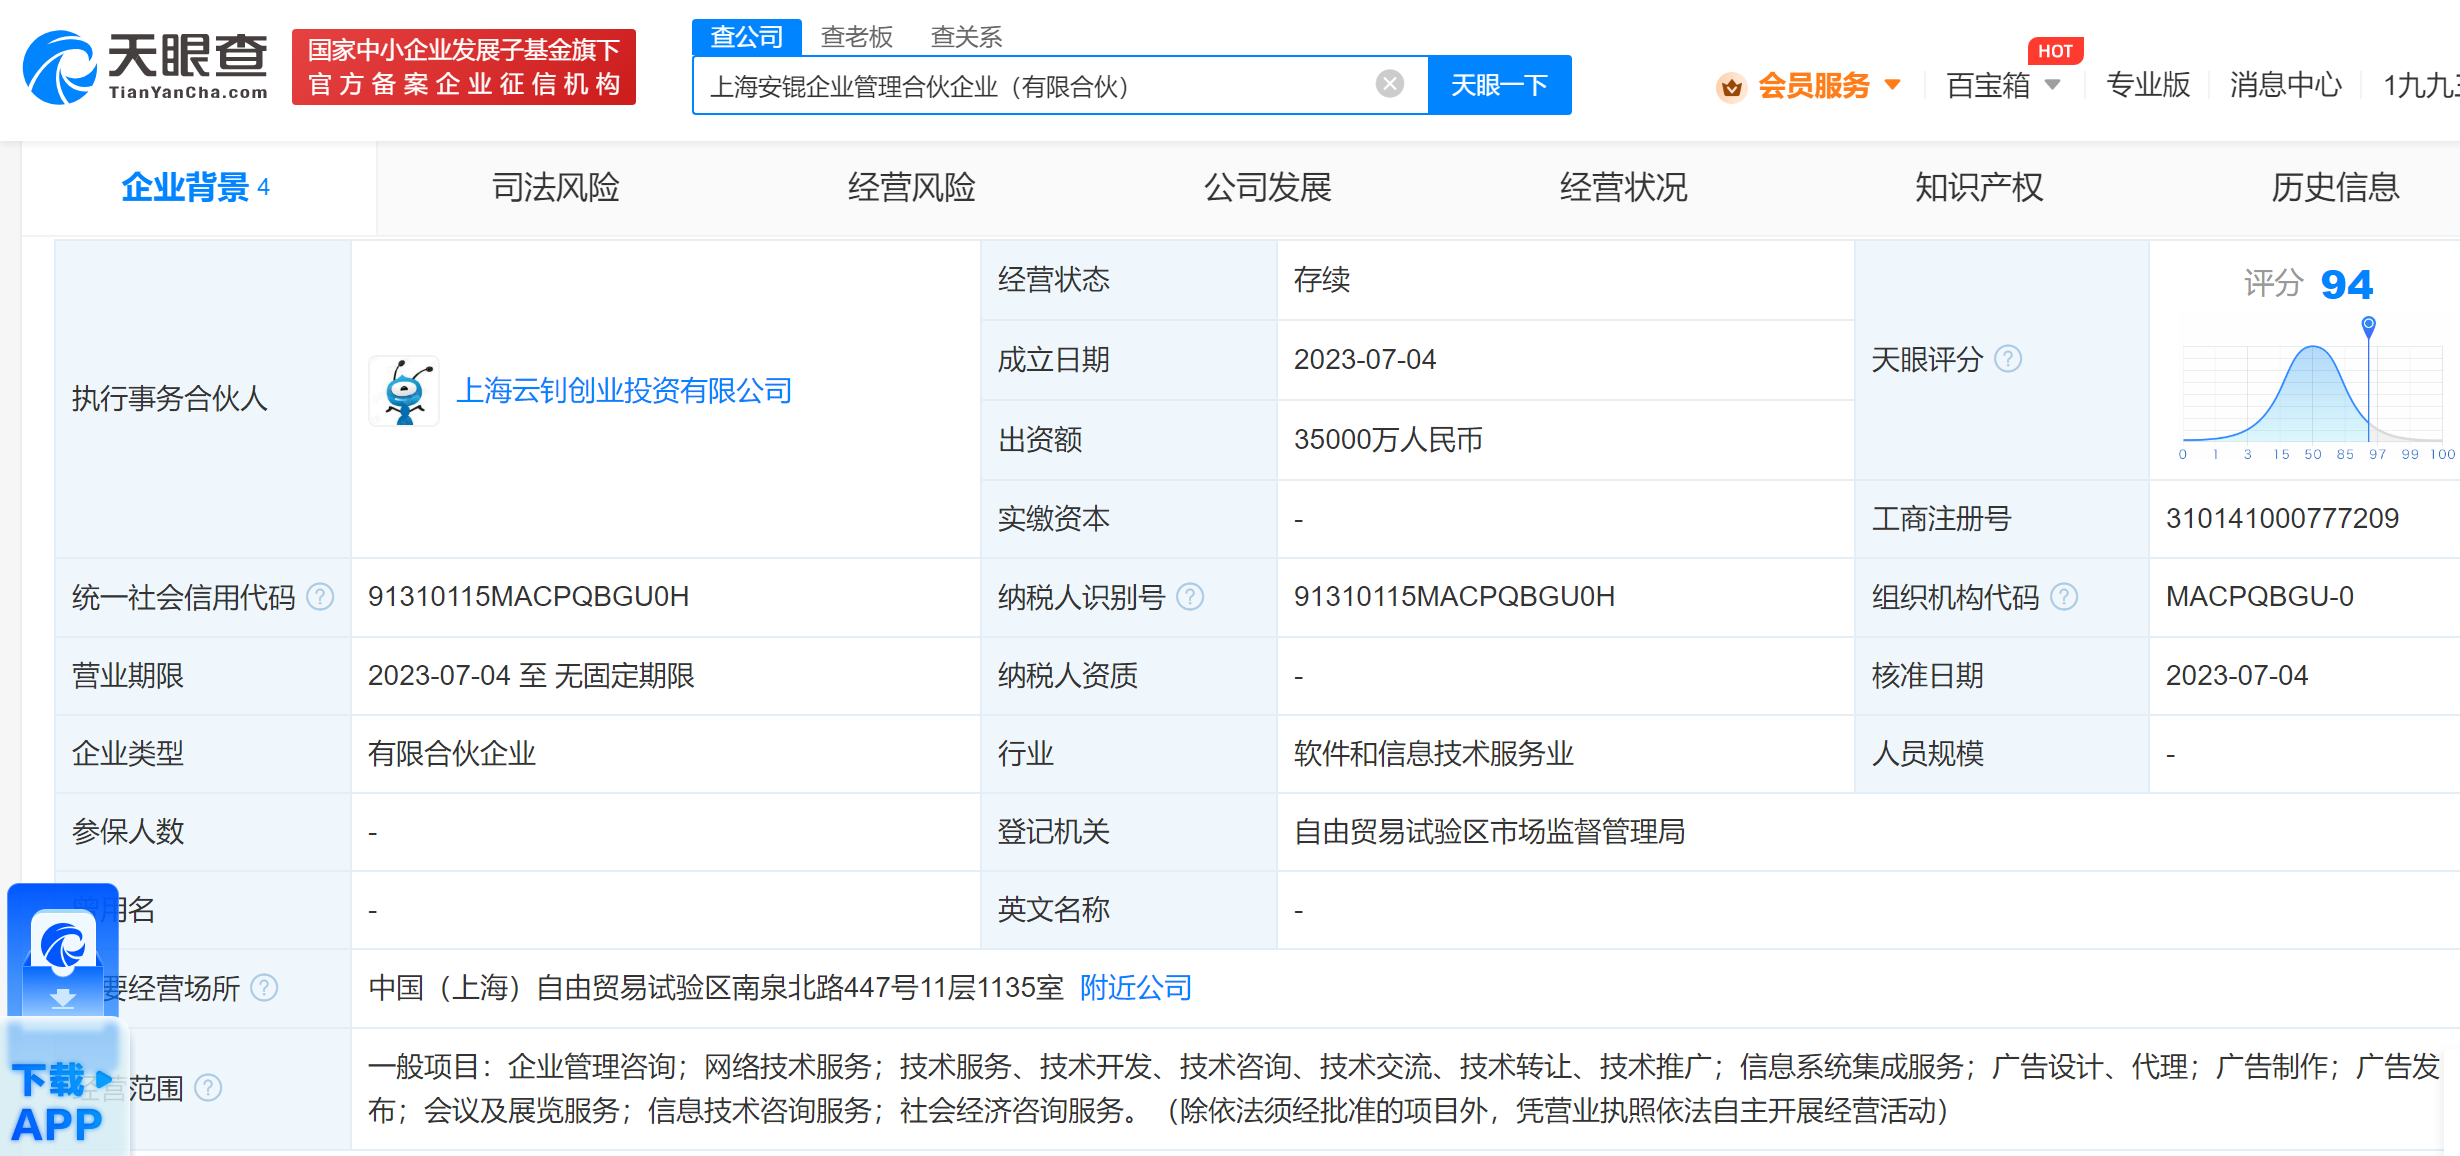Switch to the 经营风险 tab
This screenshot has width=2460, height=1156.
point(911,187)
